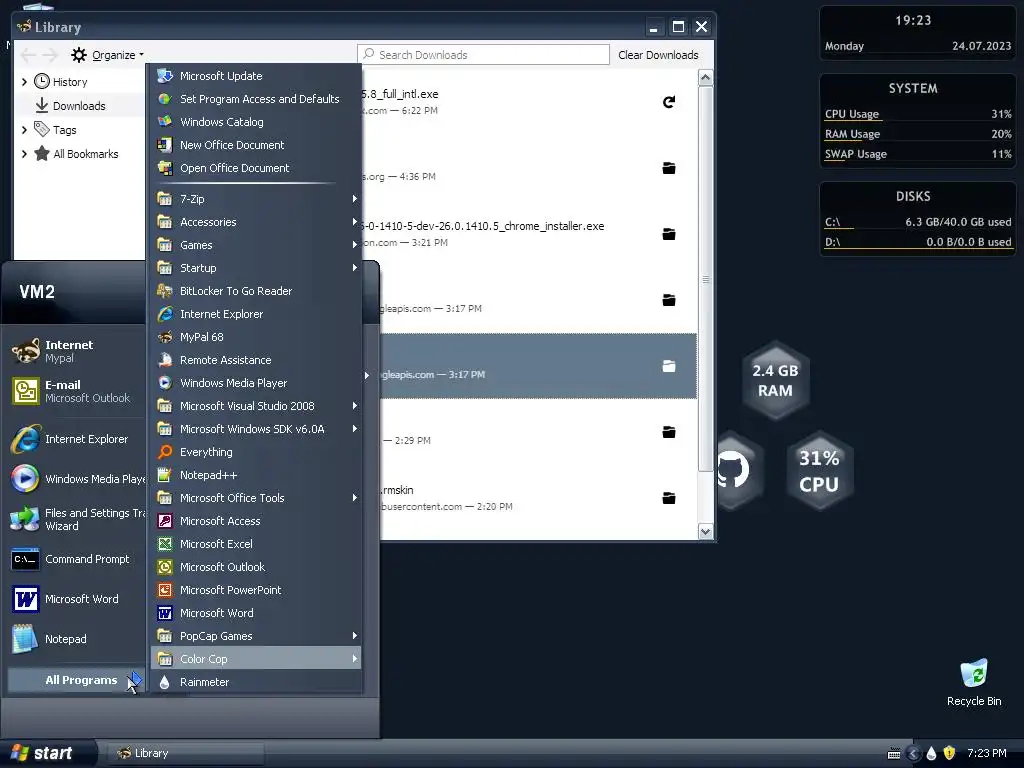Expand the Accessories submenu

click(255, 222)
